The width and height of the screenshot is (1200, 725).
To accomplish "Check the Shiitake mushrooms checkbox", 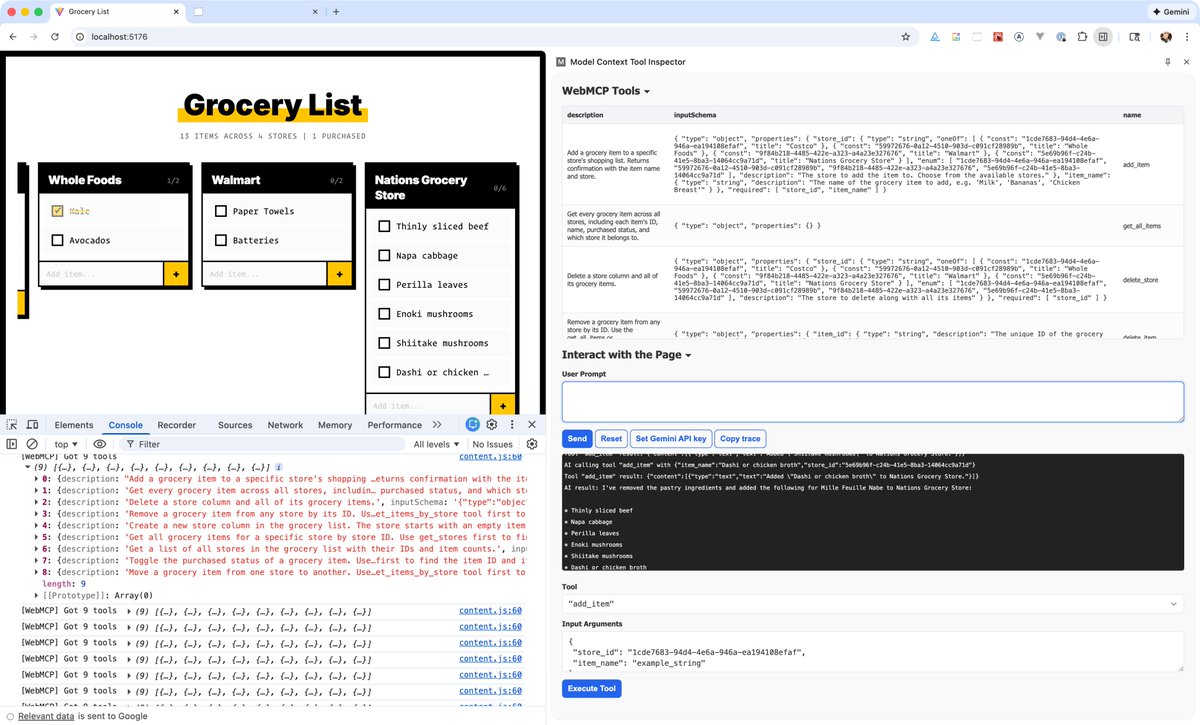I will [384, 343].
